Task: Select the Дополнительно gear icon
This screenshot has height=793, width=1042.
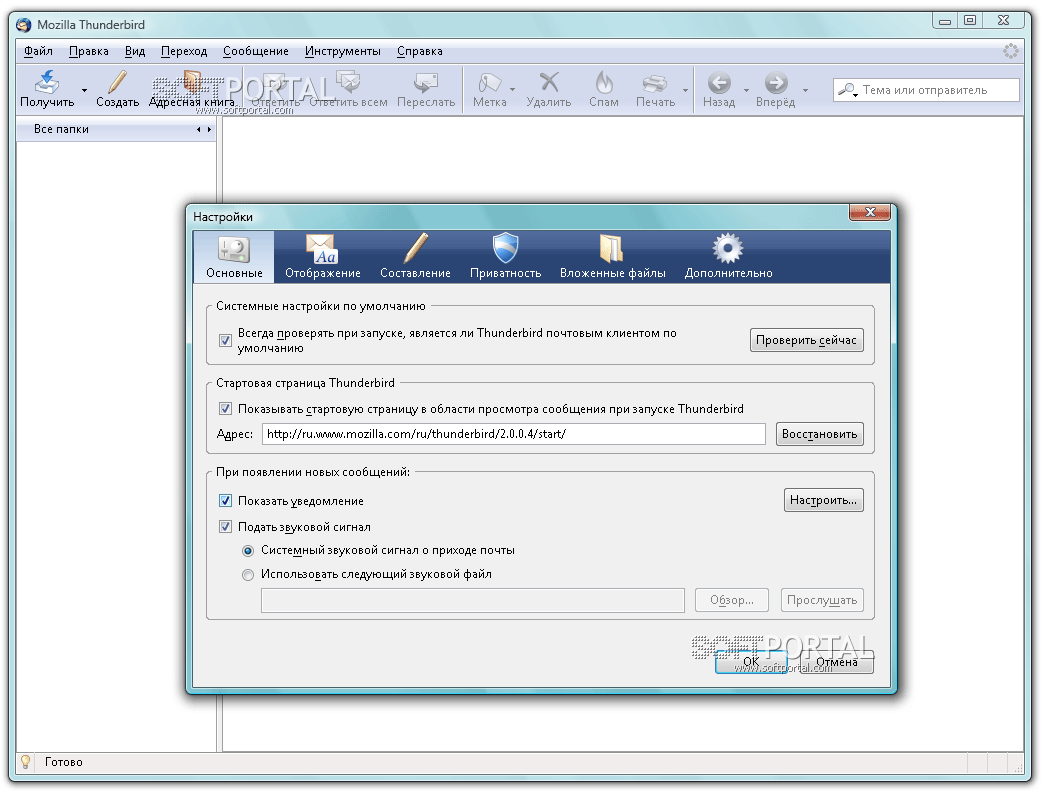Action: (x=728, y=249)
